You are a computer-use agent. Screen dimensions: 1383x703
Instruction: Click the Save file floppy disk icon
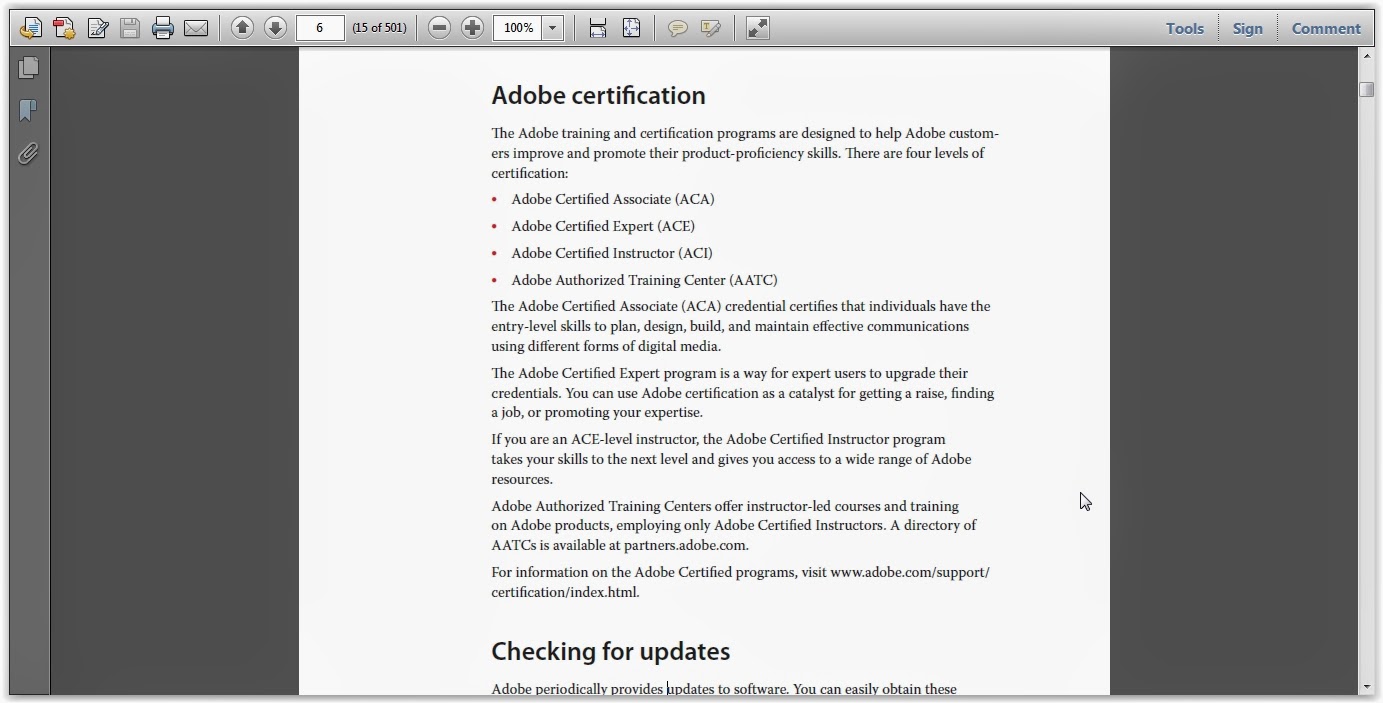(x=130, y=28)
